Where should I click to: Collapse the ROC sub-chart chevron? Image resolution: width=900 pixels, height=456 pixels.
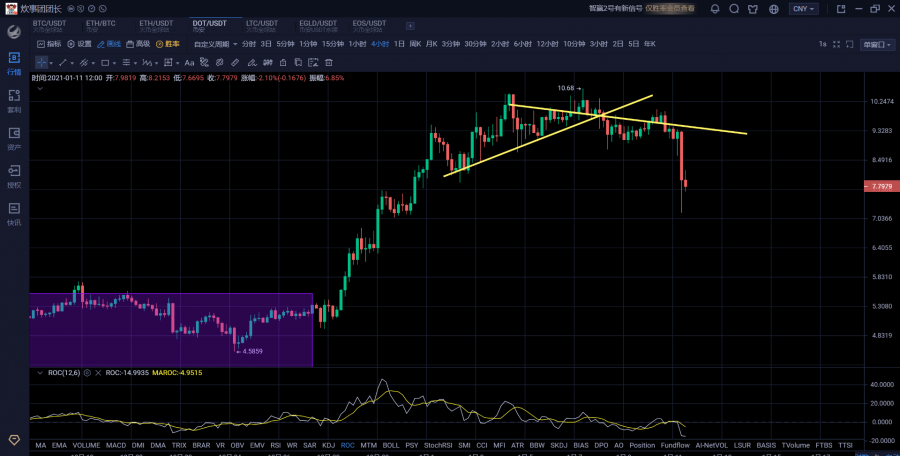[x=40, y=373]
